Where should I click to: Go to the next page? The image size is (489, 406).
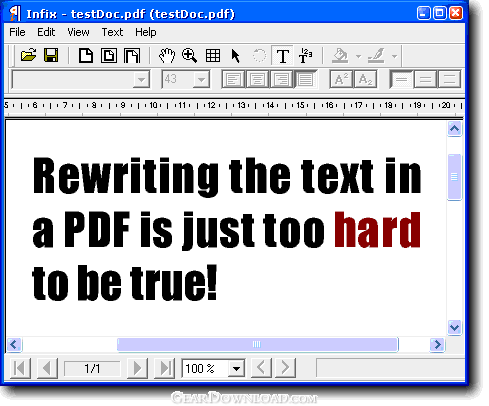pyautogui.click(x=137, y=368)
